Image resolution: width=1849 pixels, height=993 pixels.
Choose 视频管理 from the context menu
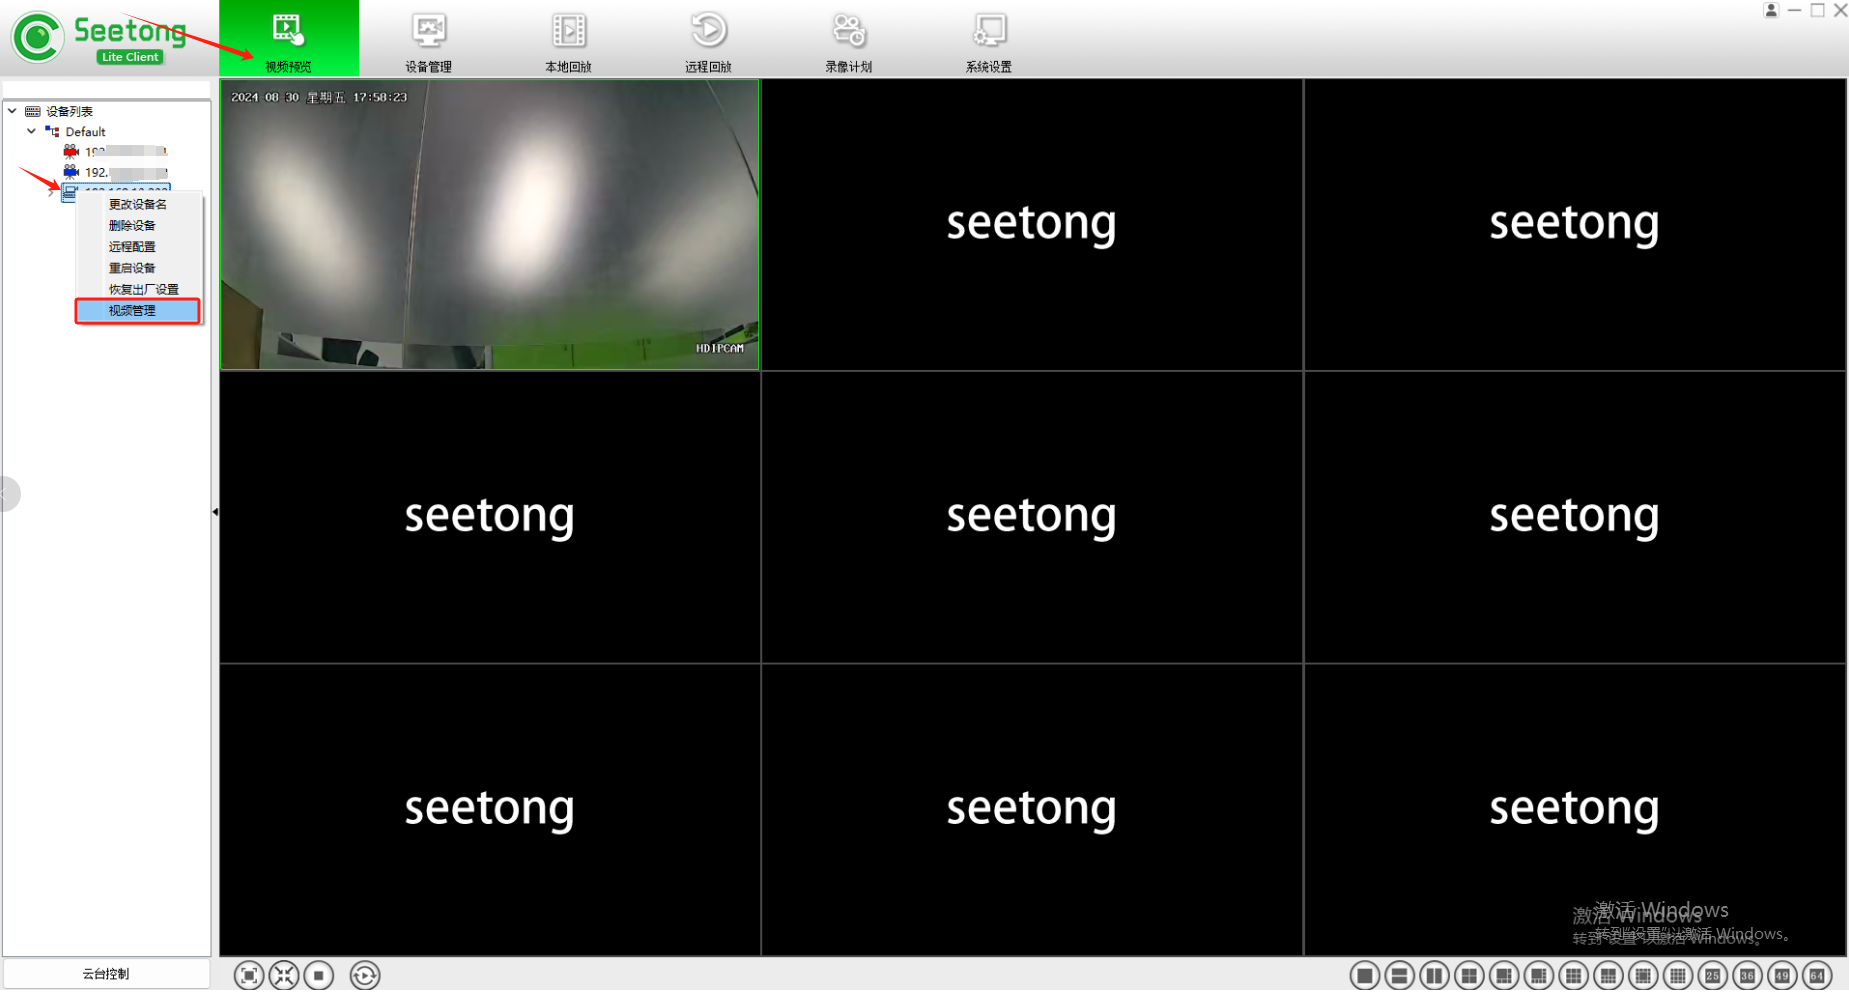[139, 311]
